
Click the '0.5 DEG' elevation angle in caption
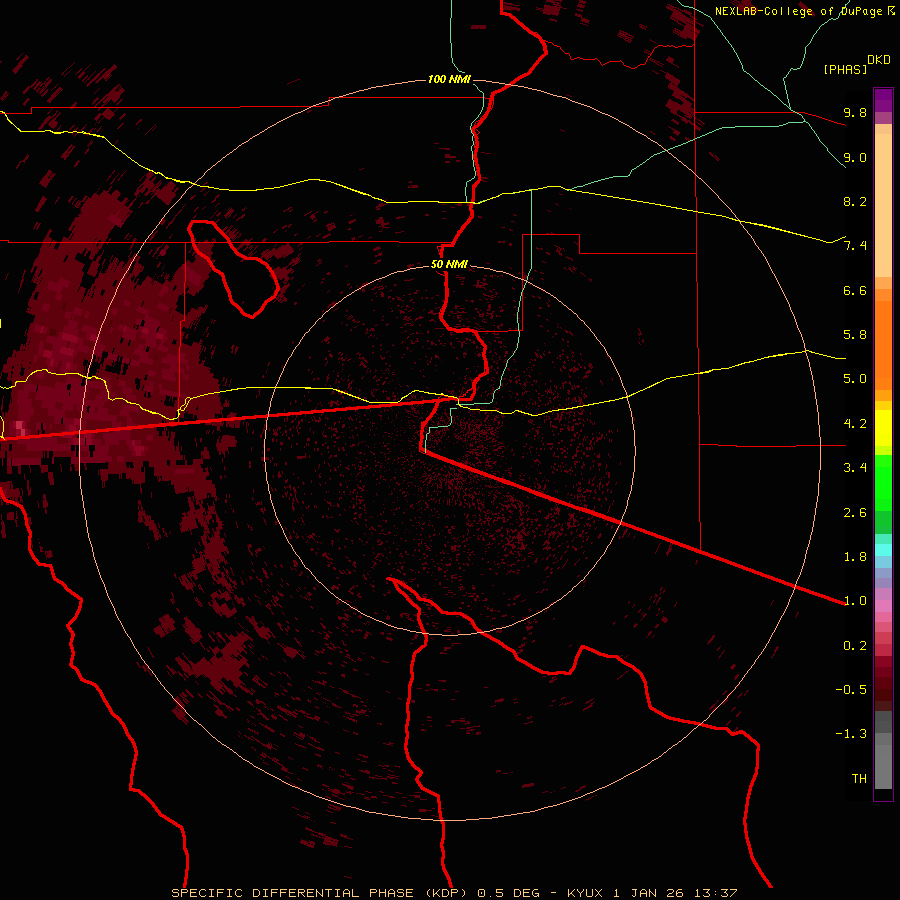pyautogui.click(x=509, y=893)
